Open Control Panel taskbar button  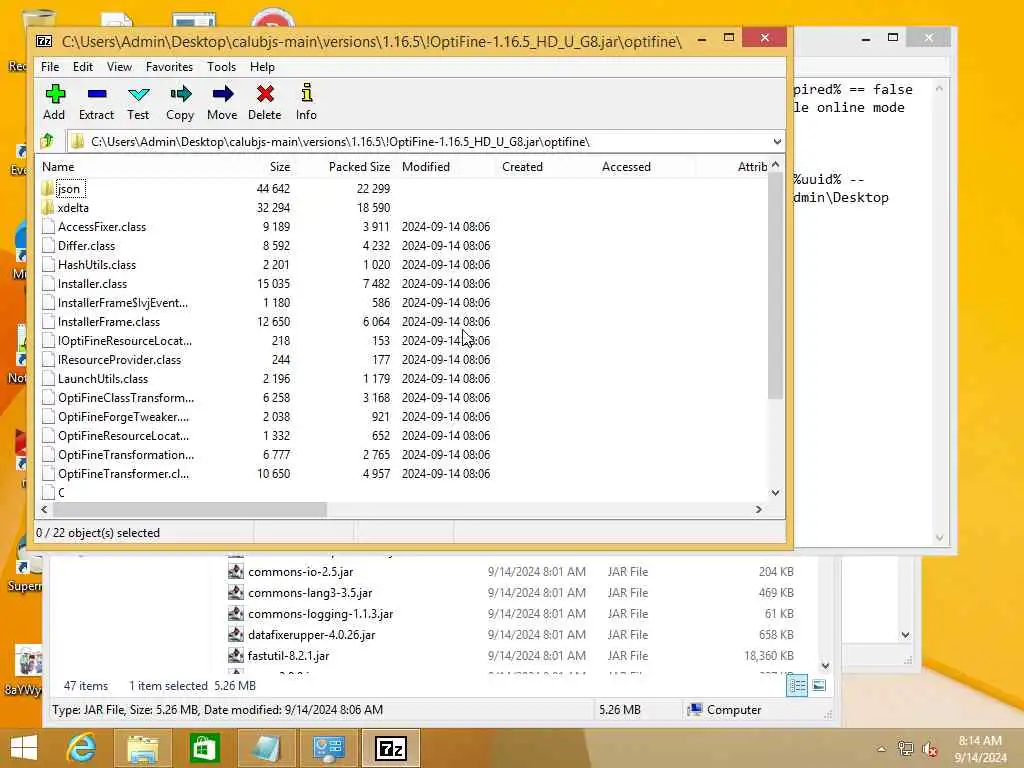point(328,748)
